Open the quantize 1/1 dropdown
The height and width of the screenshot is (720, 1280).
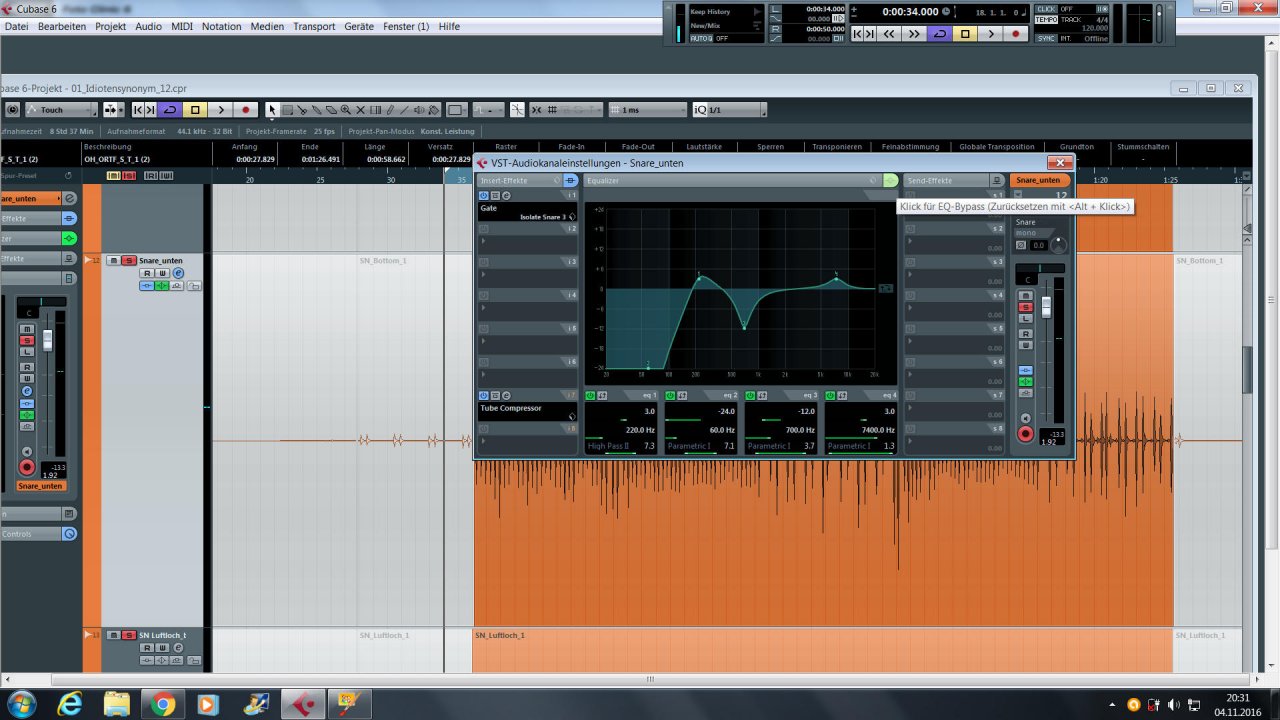coord(727,110)
